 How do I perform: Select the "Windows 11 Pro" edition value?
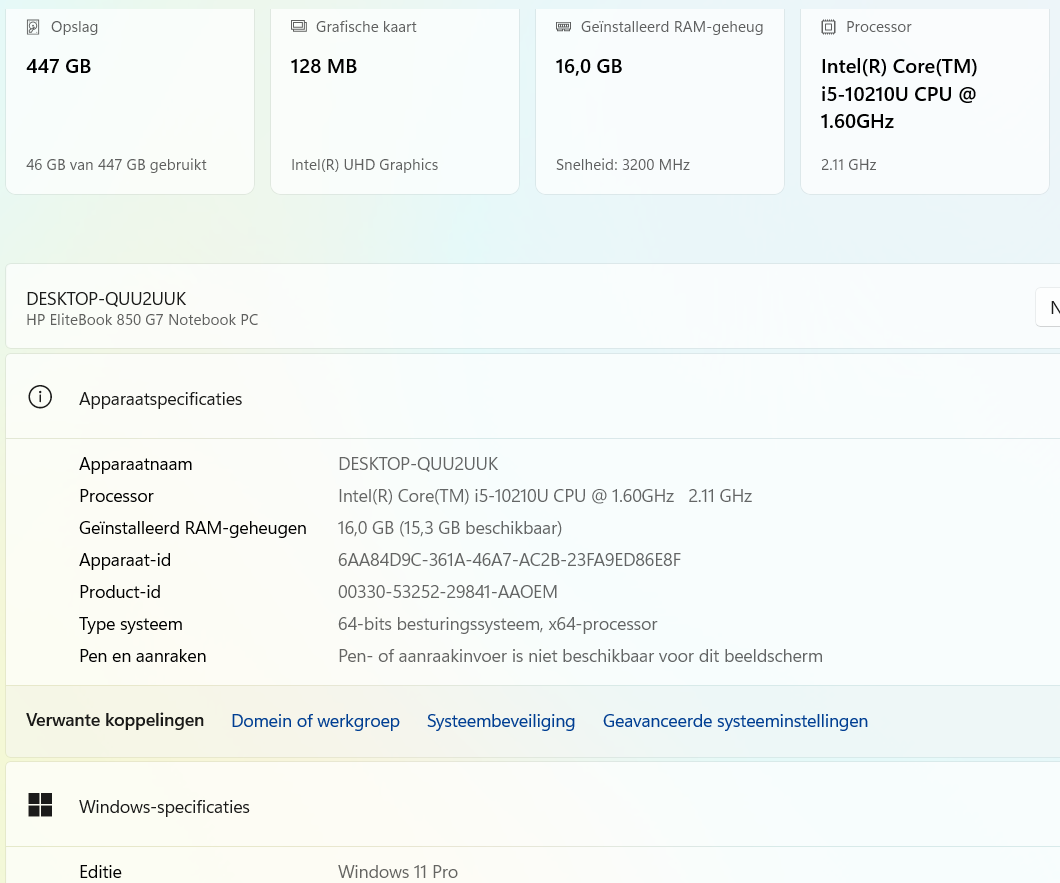[x=398, y=872]
